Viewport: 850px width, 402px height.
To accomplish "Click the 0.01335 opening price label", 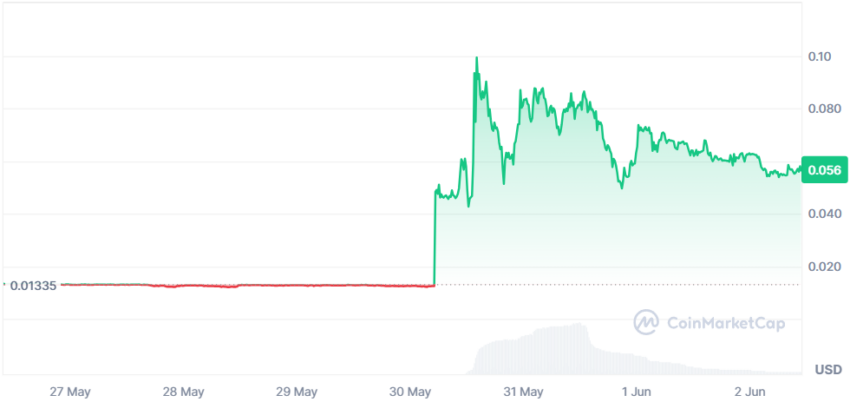I will pos(33,286).
